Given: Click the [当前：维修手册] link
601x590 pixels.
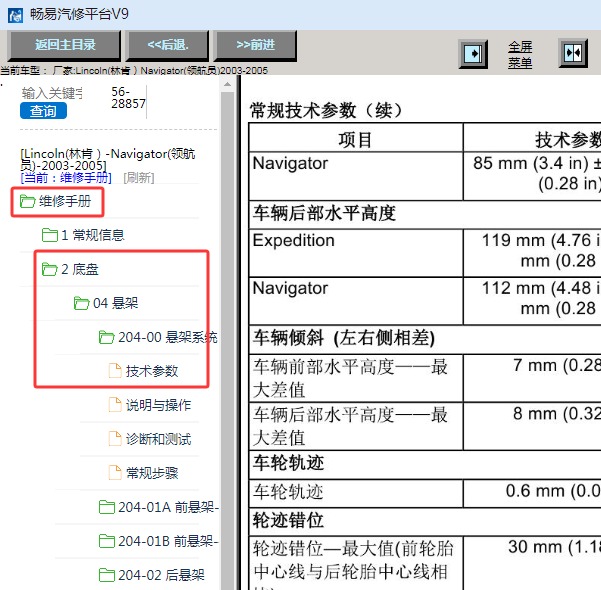Looking at the screenshot, I should pyautogui.click(x=66, y=177).
